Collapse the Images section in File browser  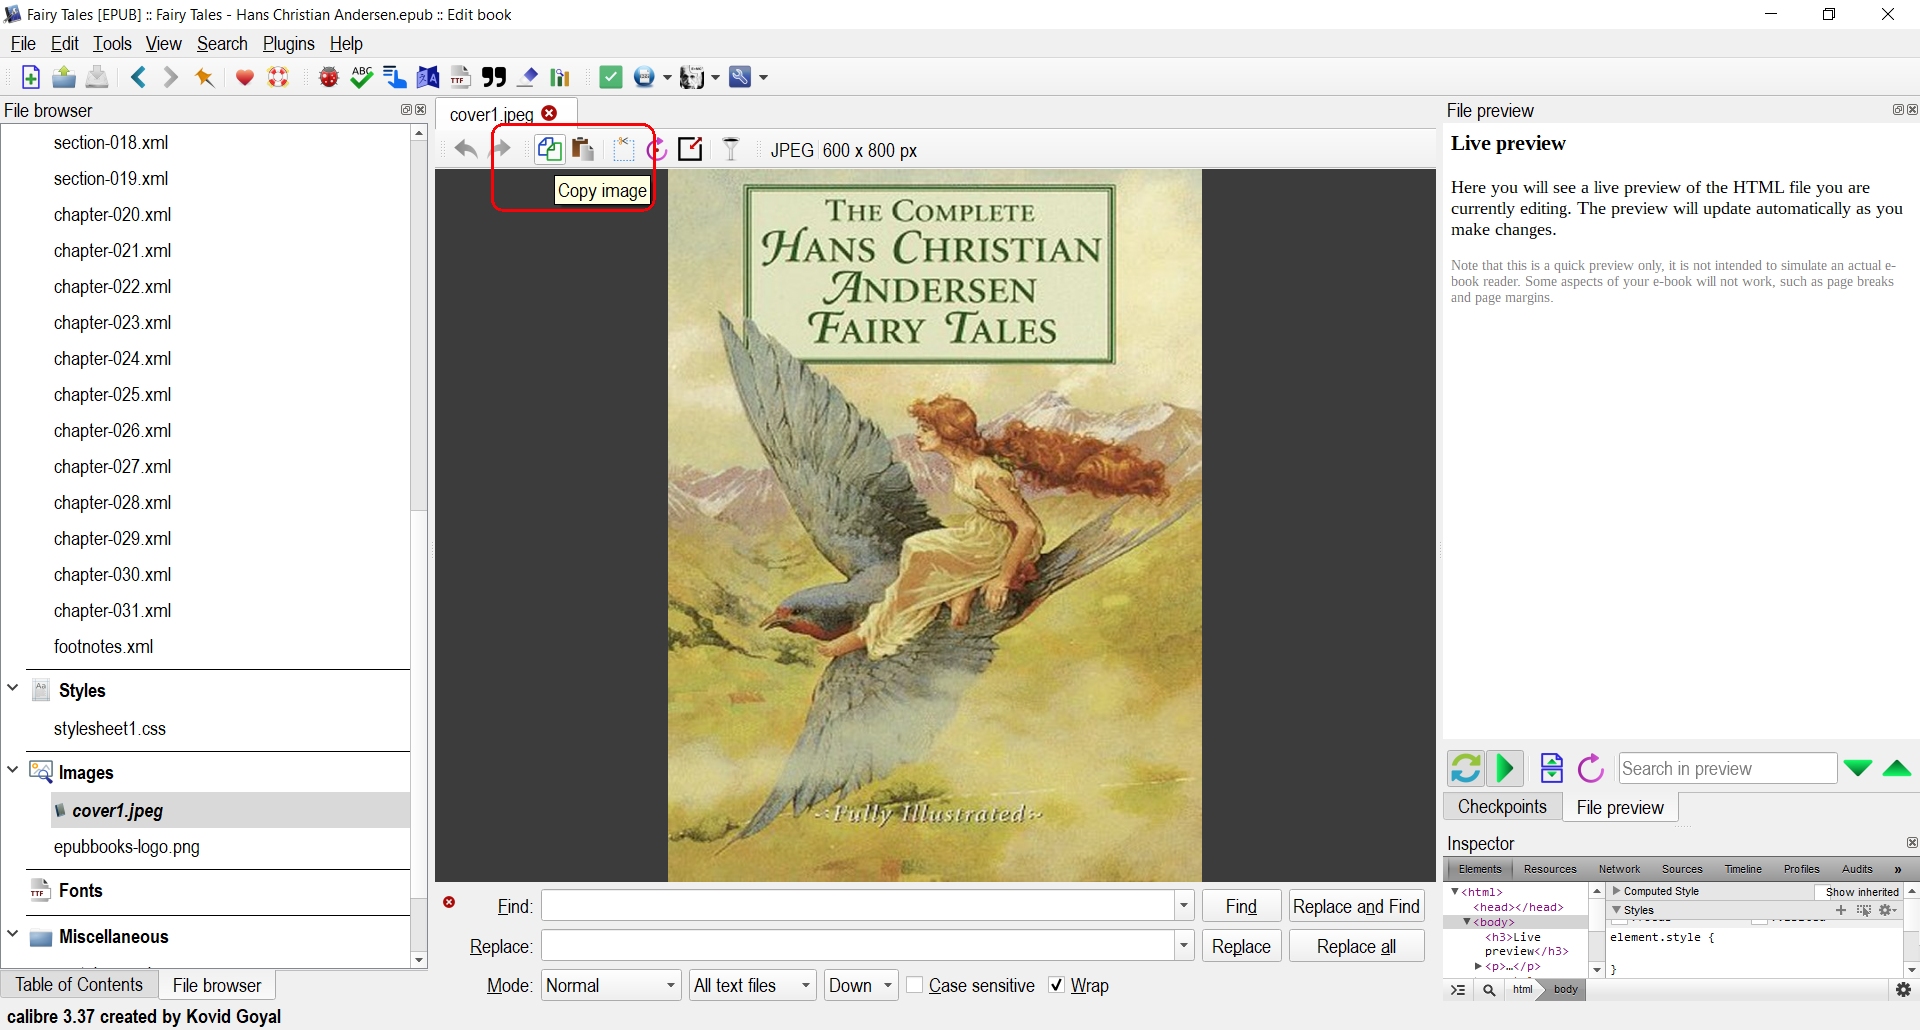(x=13, y=770)
